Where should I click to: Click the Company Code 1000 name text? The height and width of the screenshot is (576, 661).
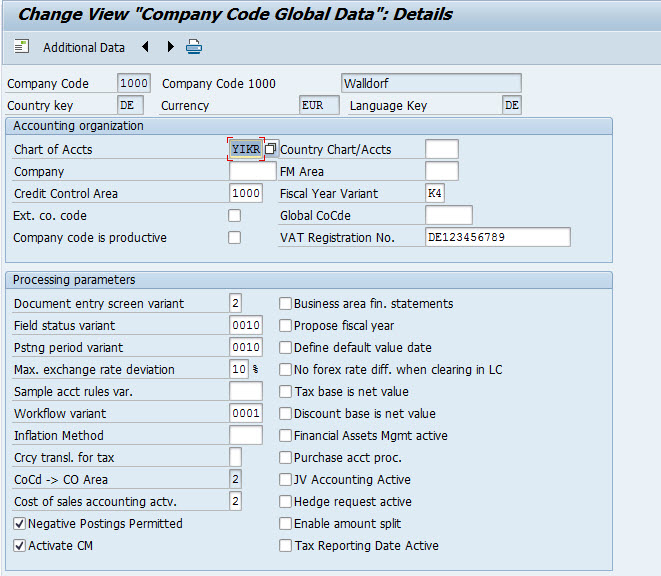(x=219, y=83)
